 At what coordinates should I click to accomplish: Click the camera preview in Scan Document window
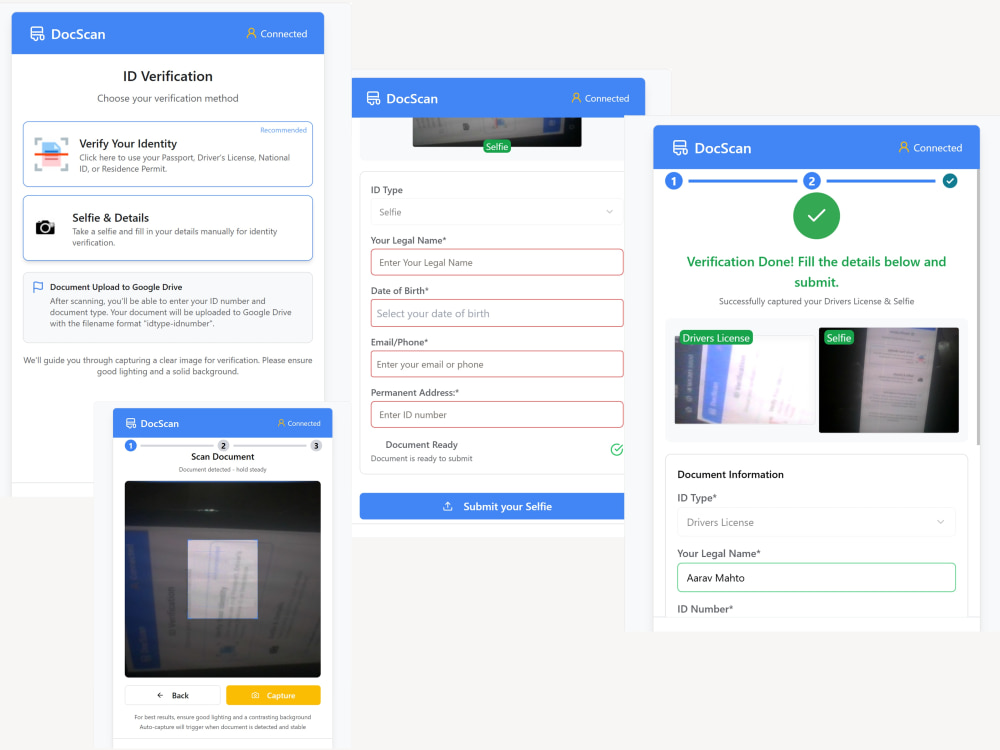point(223,579)
